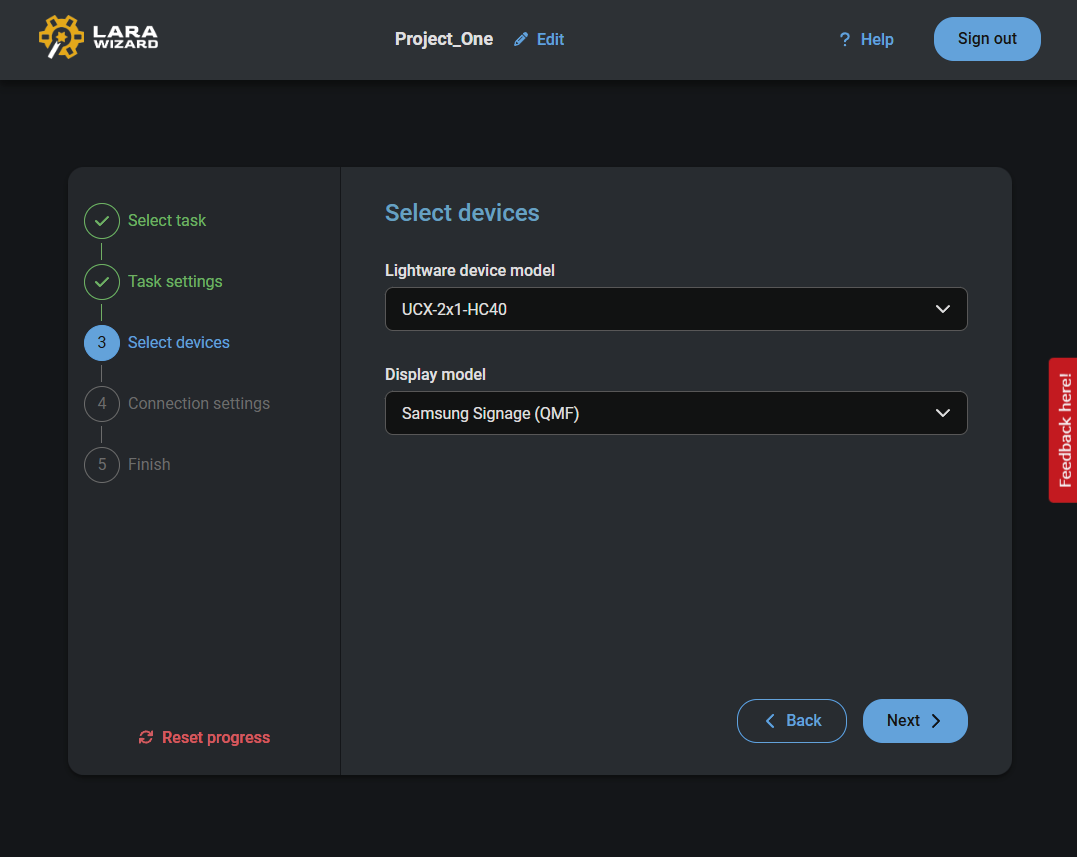The image size is (1077, 857).
Task: Go to the Select task step
Action: pyautogui.click(x=167, y=221)
